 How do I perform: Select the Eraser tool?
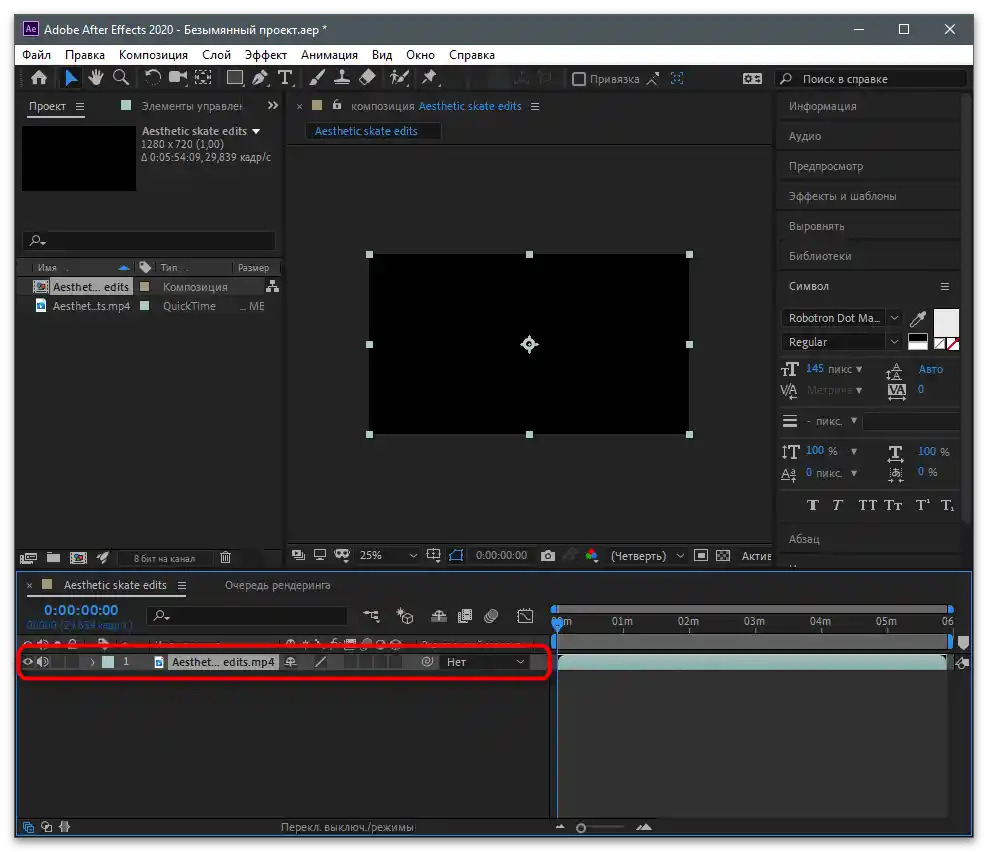click(367, 78)
